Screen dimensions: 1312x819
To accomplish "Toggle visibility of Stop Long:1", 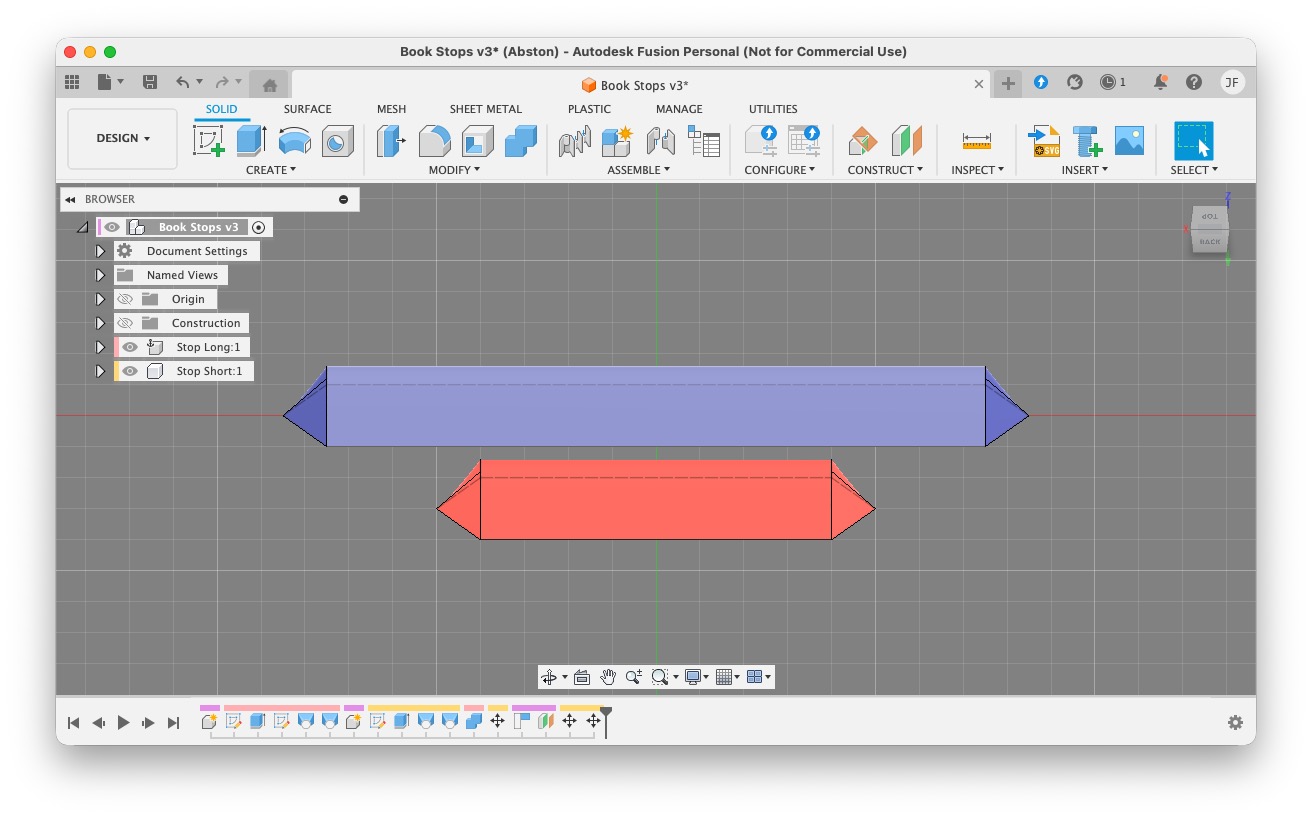I will [x=130, y=347].
